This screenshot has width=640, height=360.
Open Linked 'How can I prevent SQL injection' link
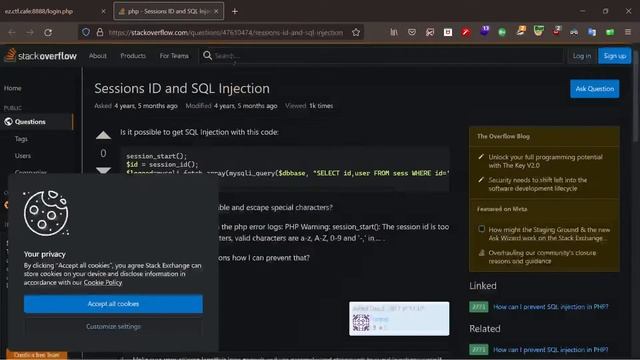click(551, 307)
